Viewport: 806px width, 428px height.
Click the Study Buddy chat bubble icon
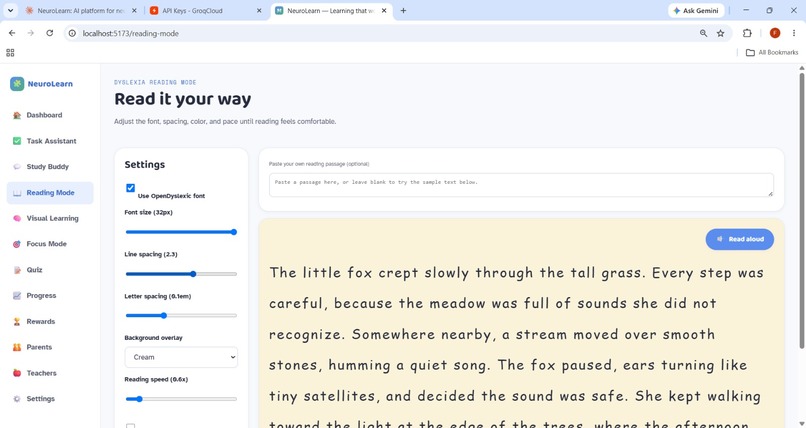[17, 166]
